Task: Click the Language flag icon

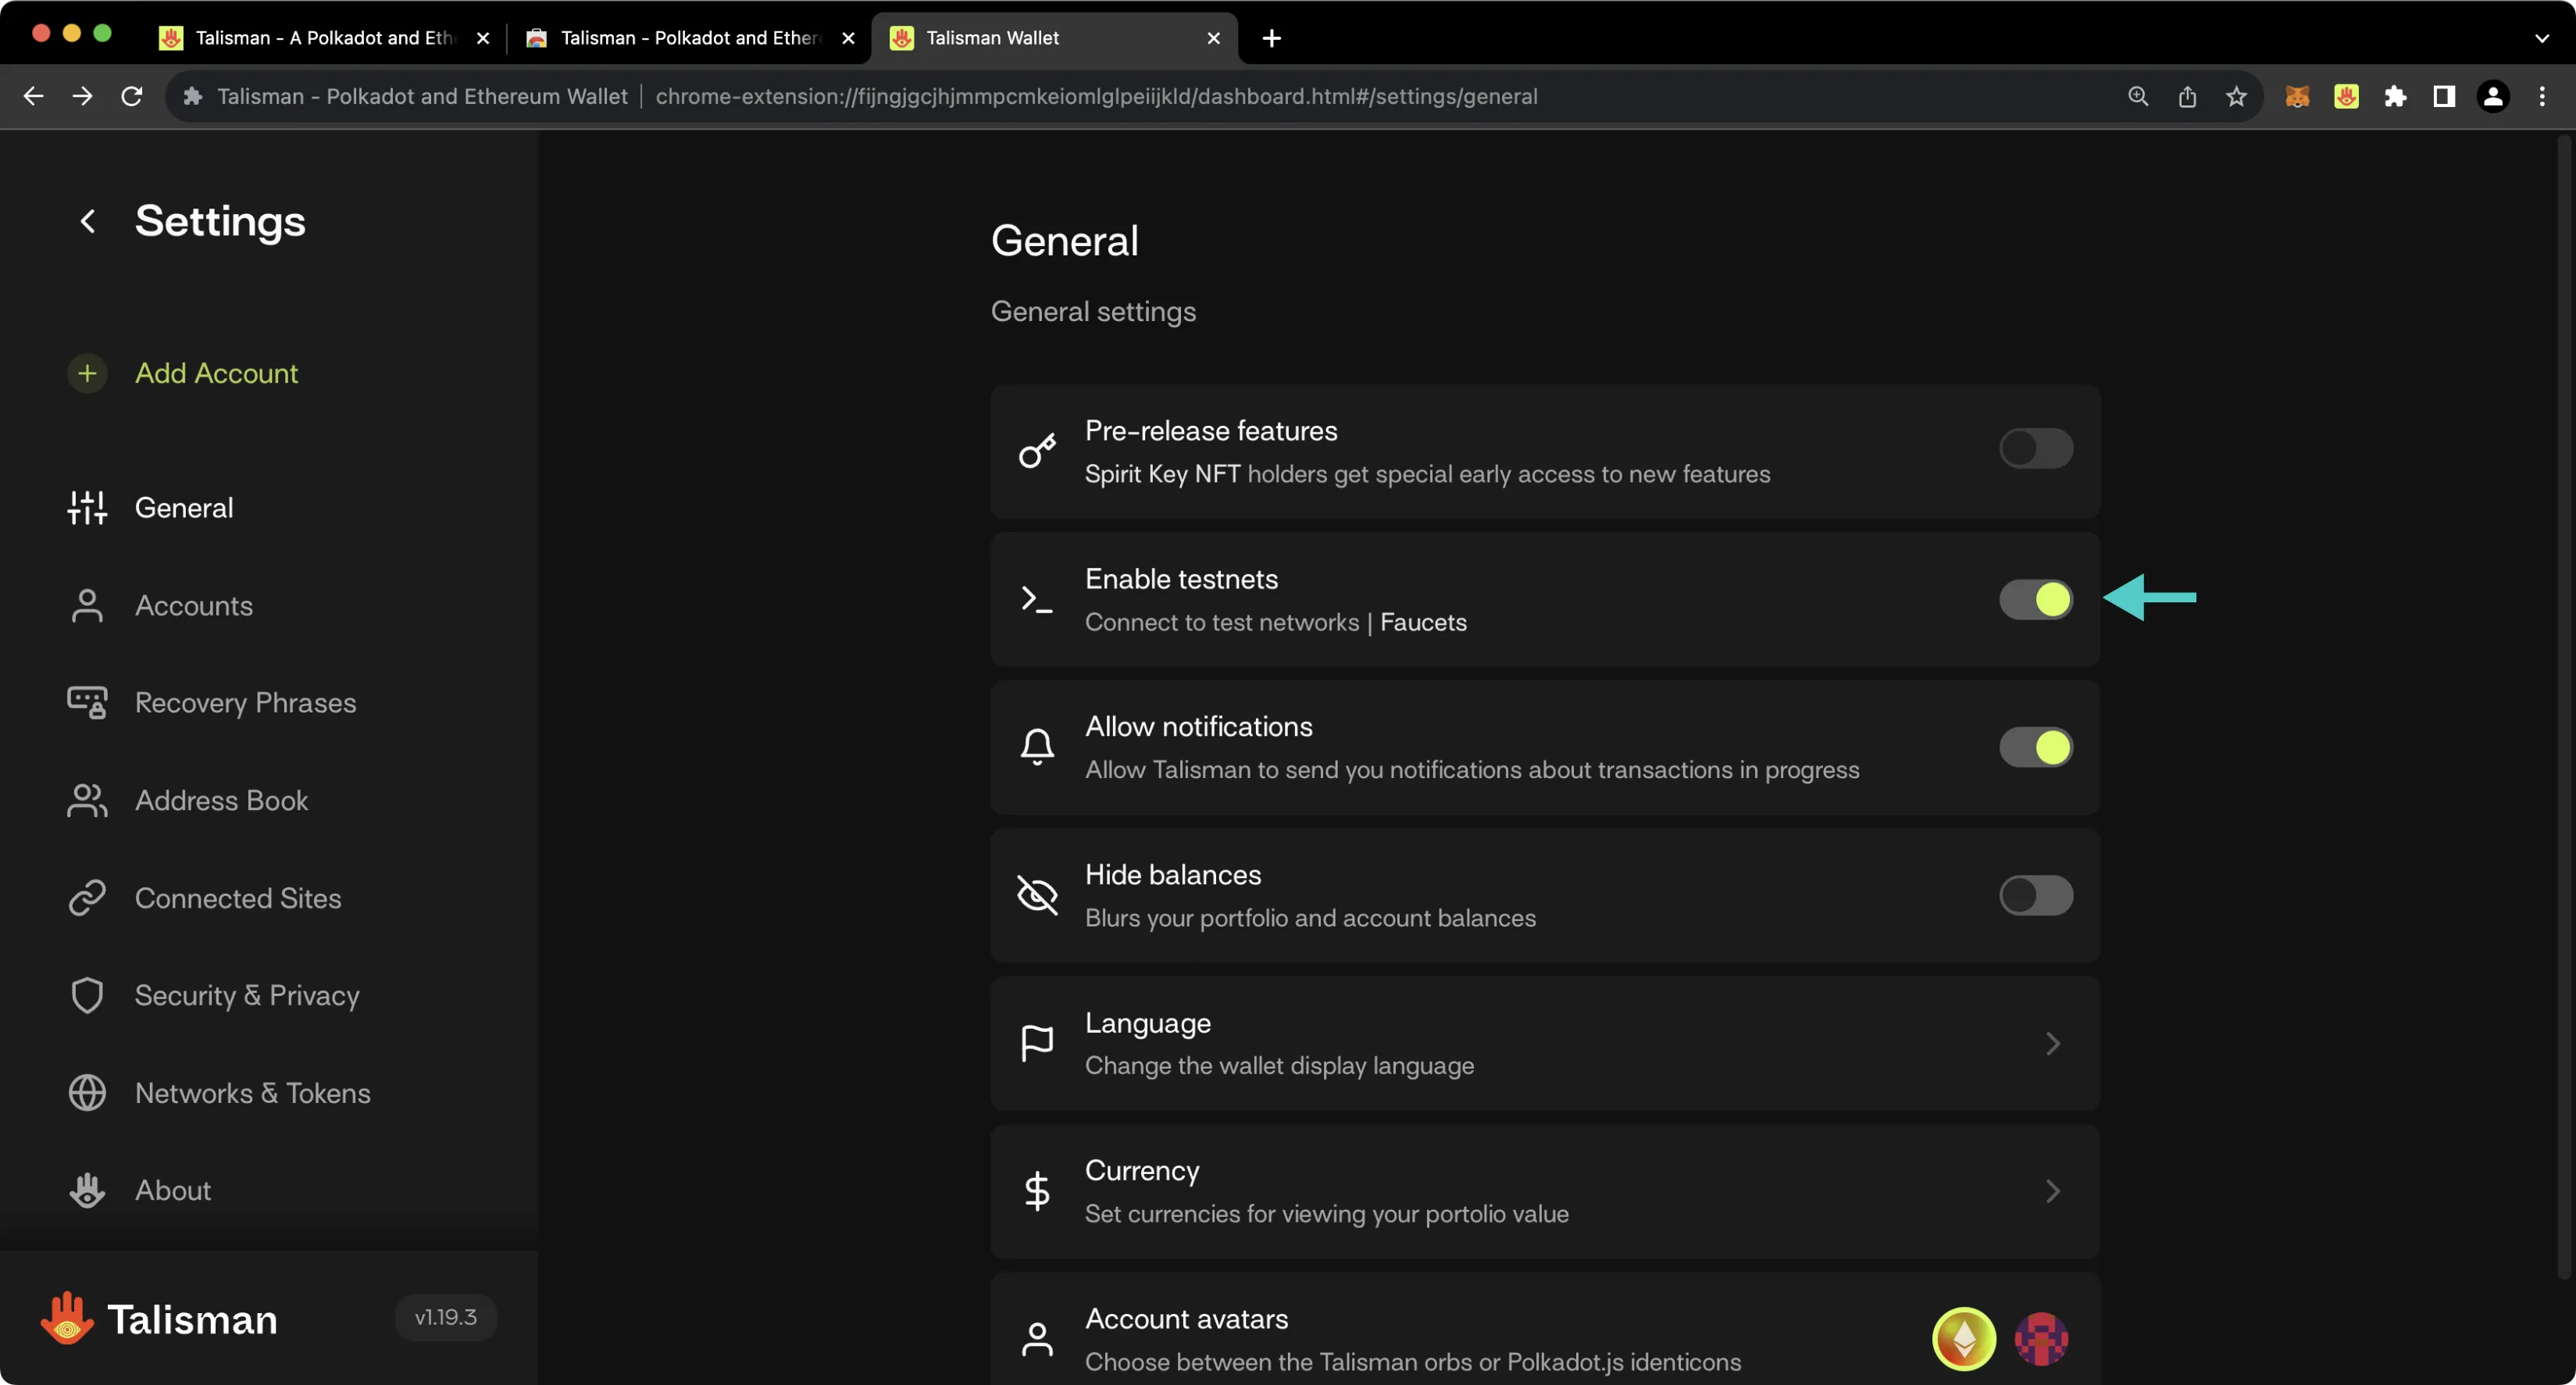Action: click(x=1037, y=1044)
